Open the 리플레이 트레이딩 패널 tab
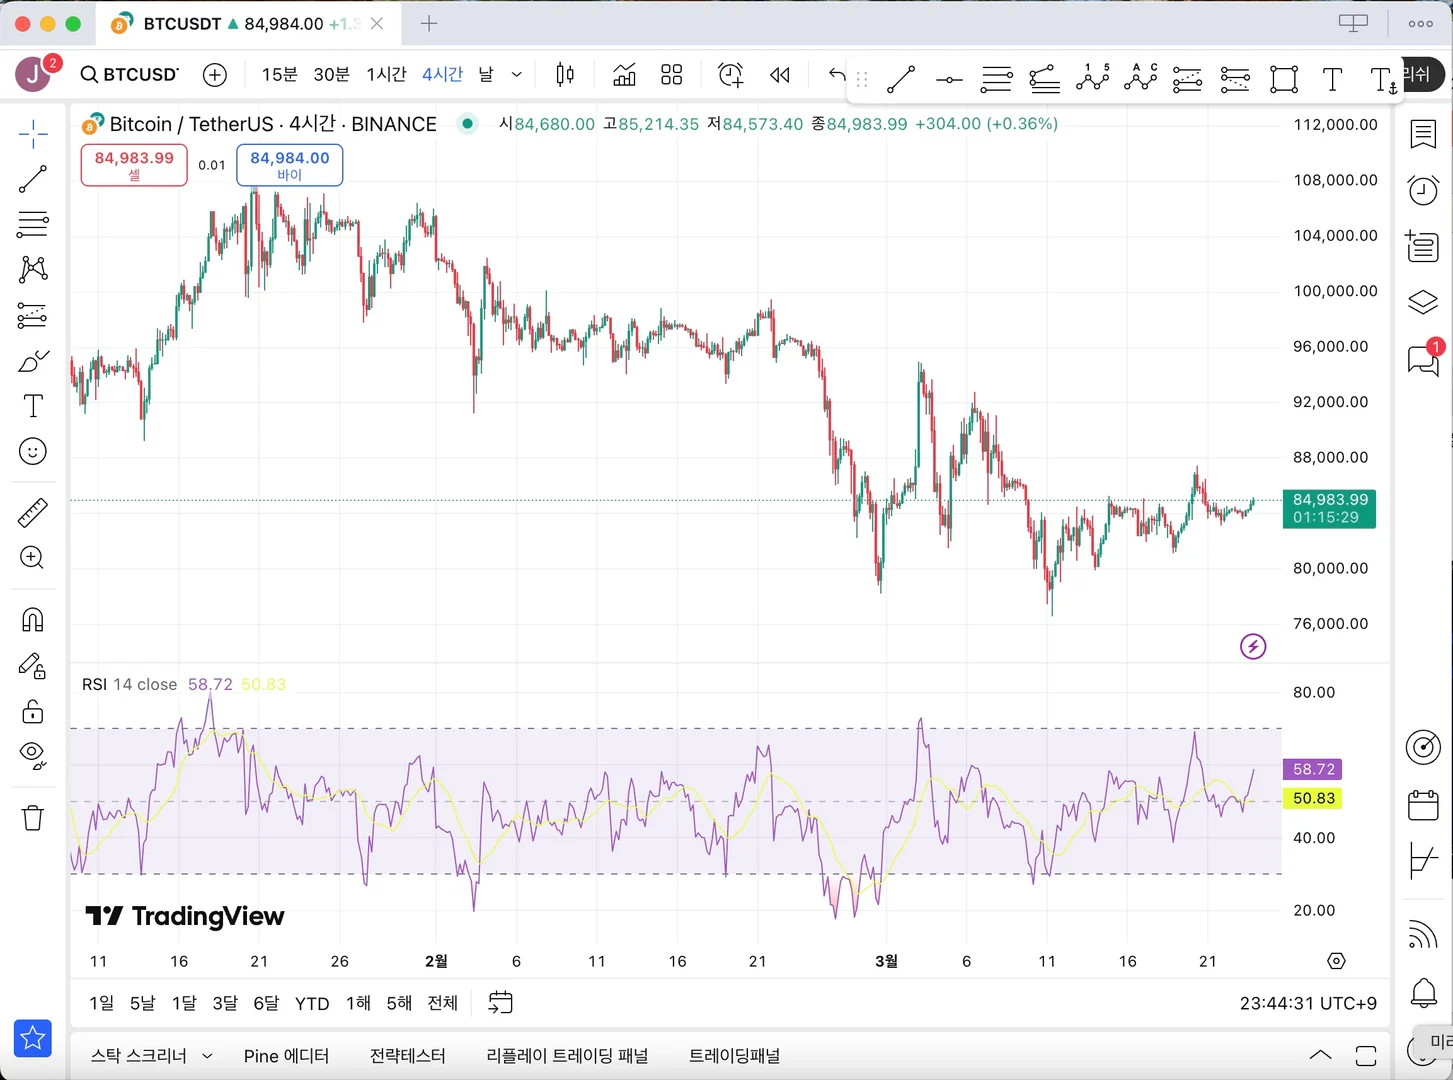Viewport: 1453px width, 1080px height. click(x=567, y=1056)
